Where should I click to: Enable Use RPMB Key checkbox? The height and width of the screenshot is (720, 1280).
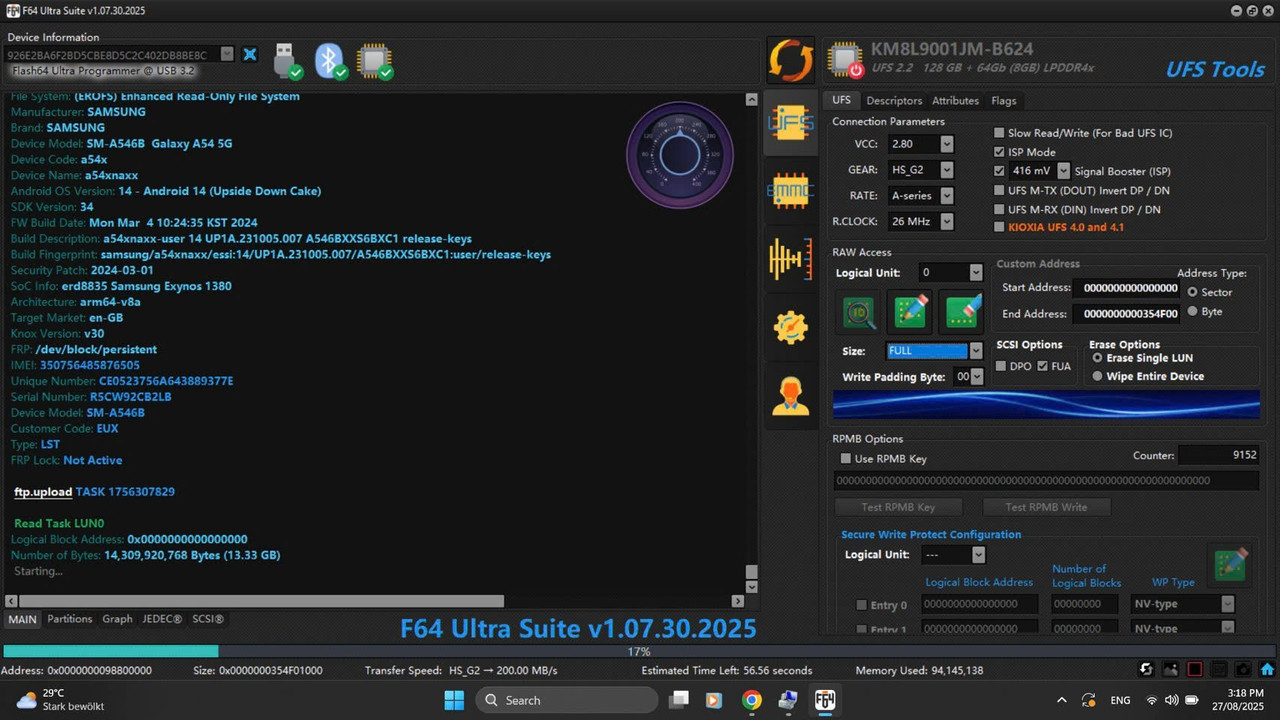[x=846, y=459]
